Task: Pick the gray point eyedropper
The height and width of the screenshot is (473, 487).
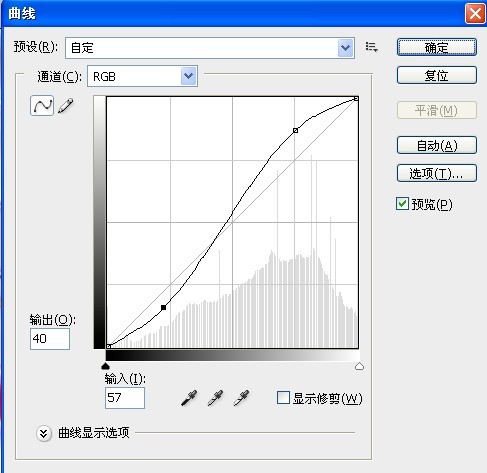Action: [x=215, y=398]
